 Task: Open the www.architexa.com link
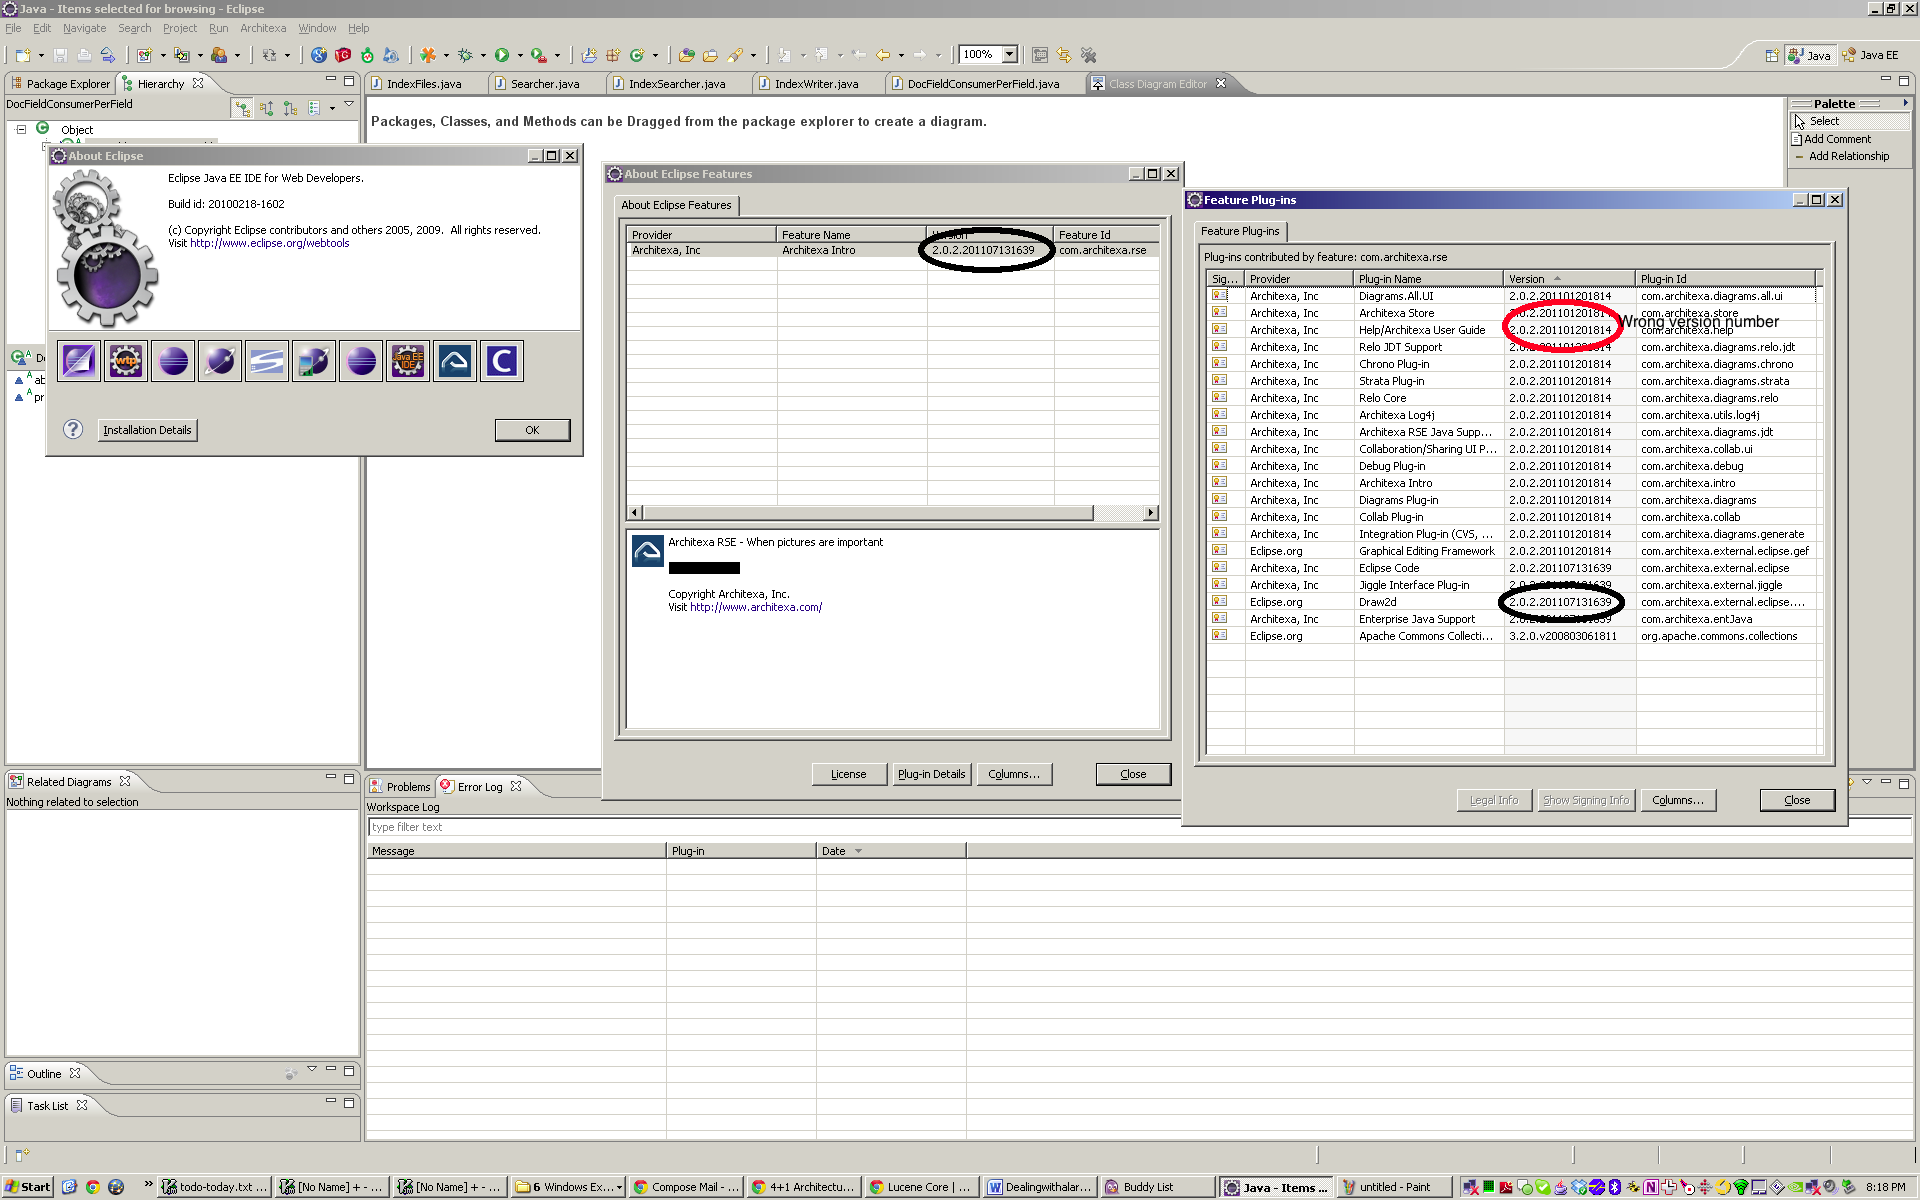pos(755,607)
